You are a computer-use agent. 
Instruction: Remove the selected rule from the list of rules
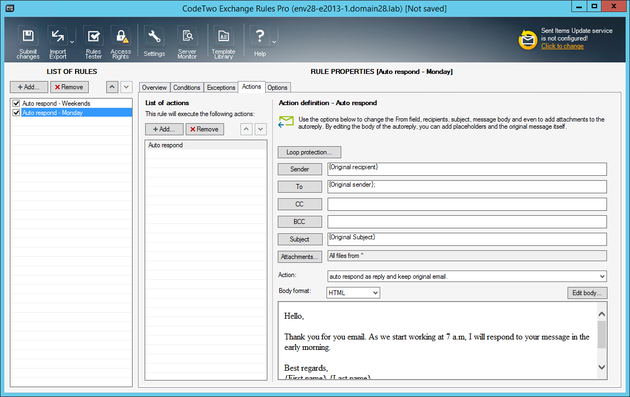69,87
